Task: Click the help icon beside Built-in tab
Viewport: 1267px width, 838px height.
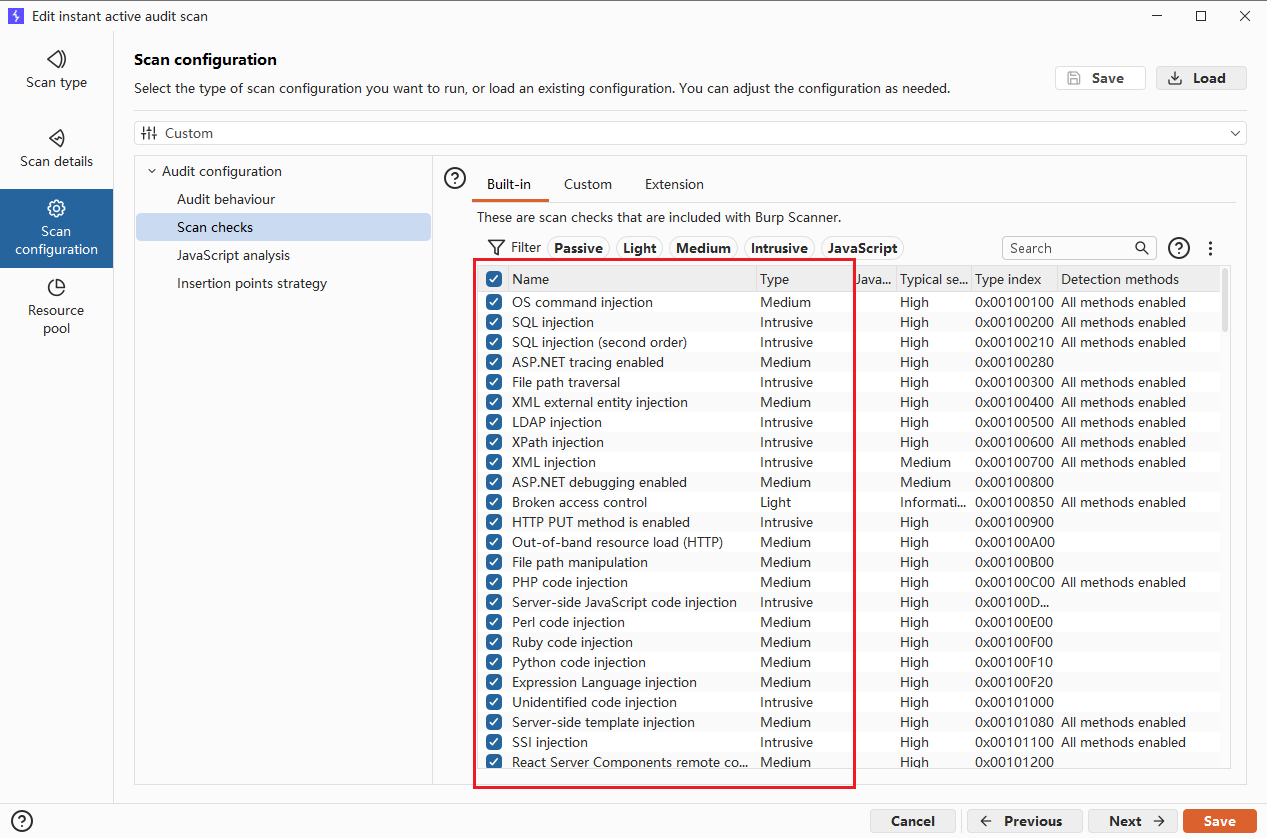Action: click(x=455, y=179)
